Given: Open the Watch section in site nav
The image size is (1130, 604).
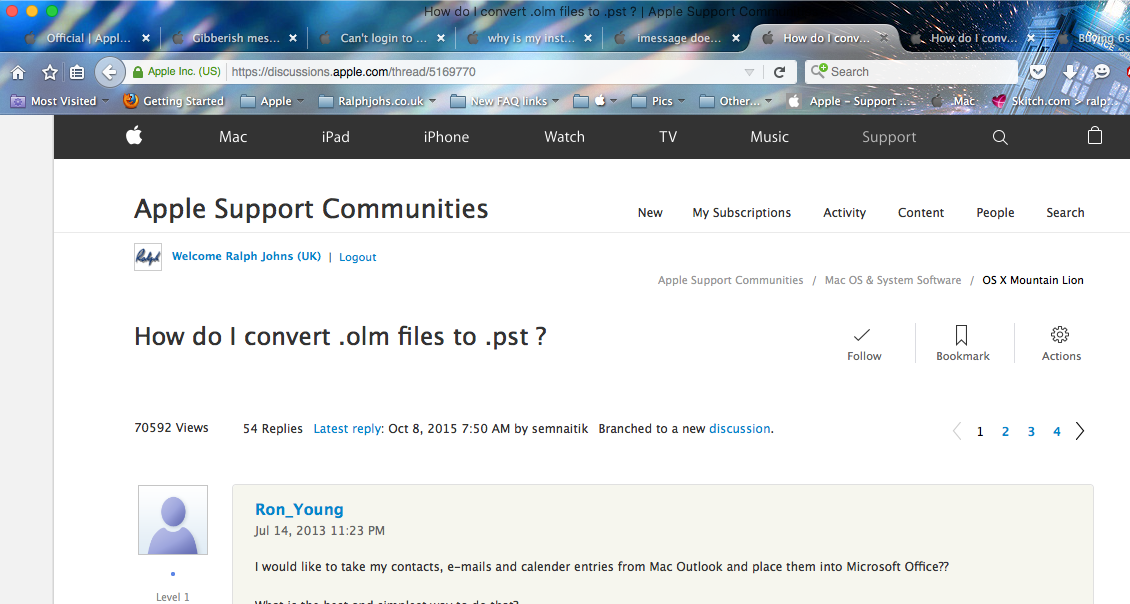Looking at the screenshot, I should pyautogui.click(x=564, y=137).
